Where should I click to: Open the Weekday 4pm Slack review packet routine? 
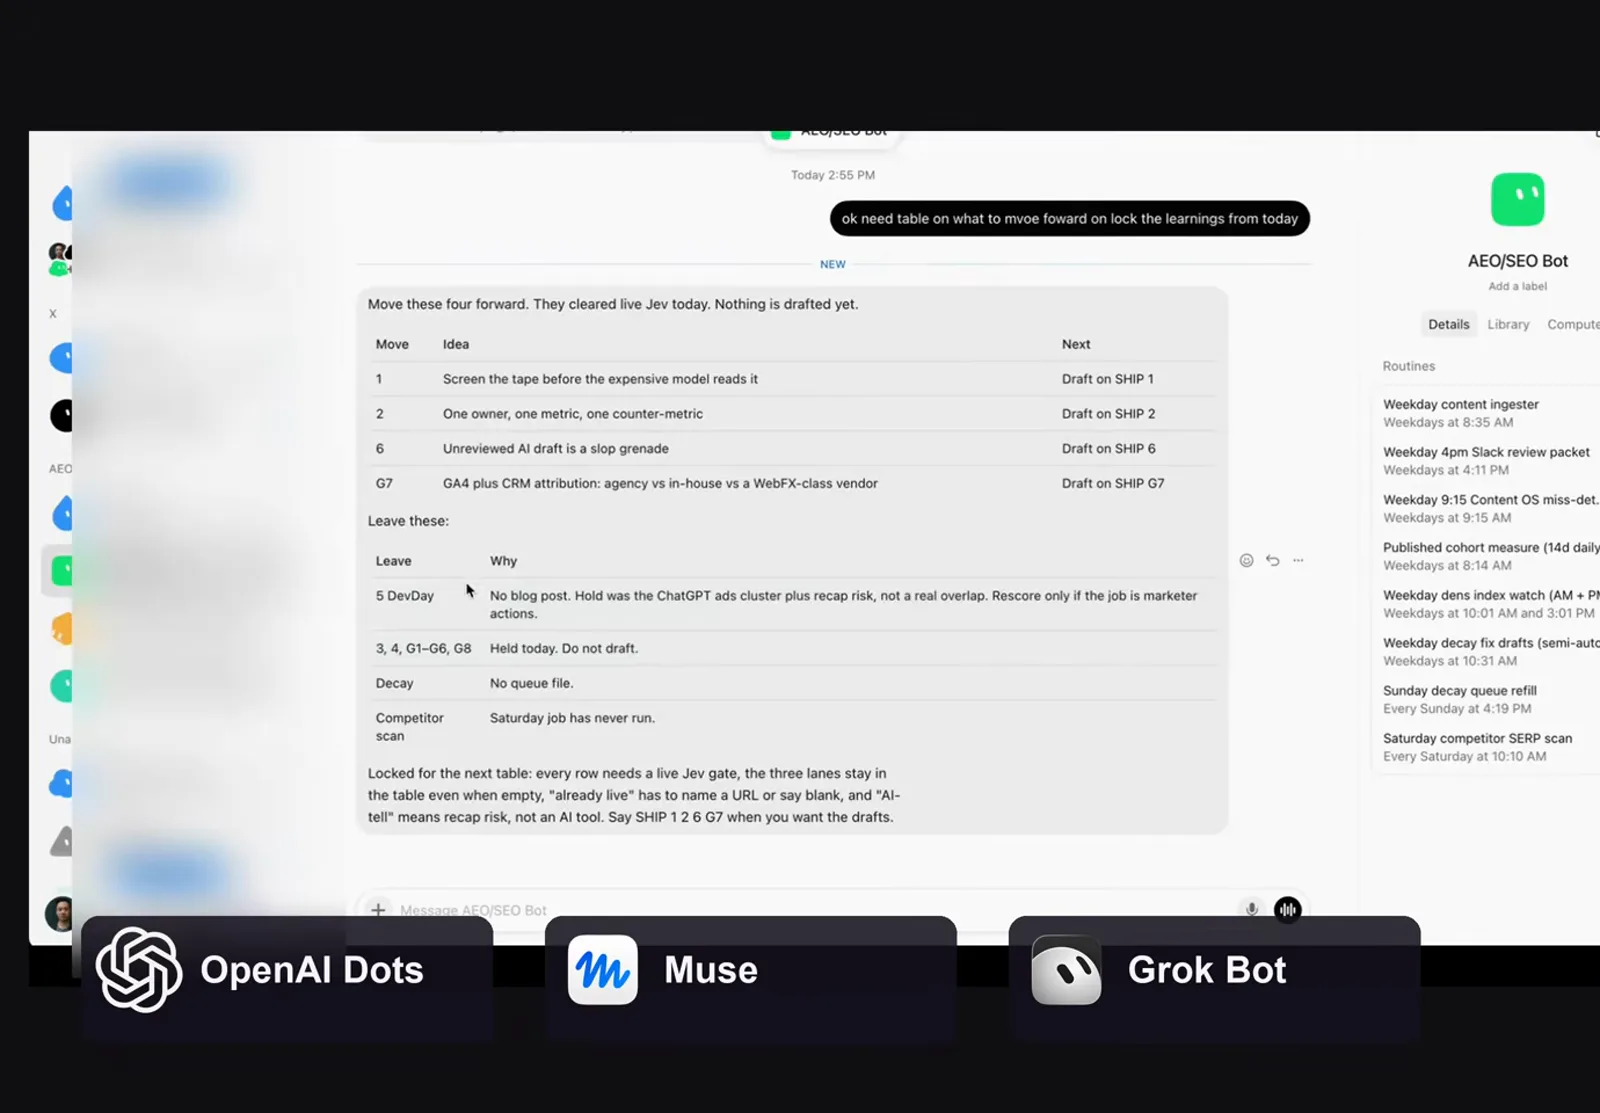pos(1486,461)
